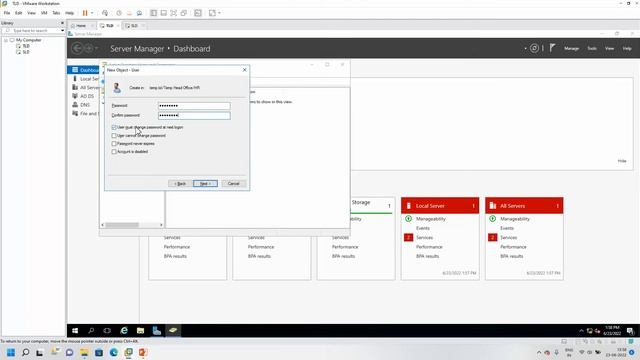640x360 pixels.
Task: Click the guest action center notification icon
Action: click(630, 331)
